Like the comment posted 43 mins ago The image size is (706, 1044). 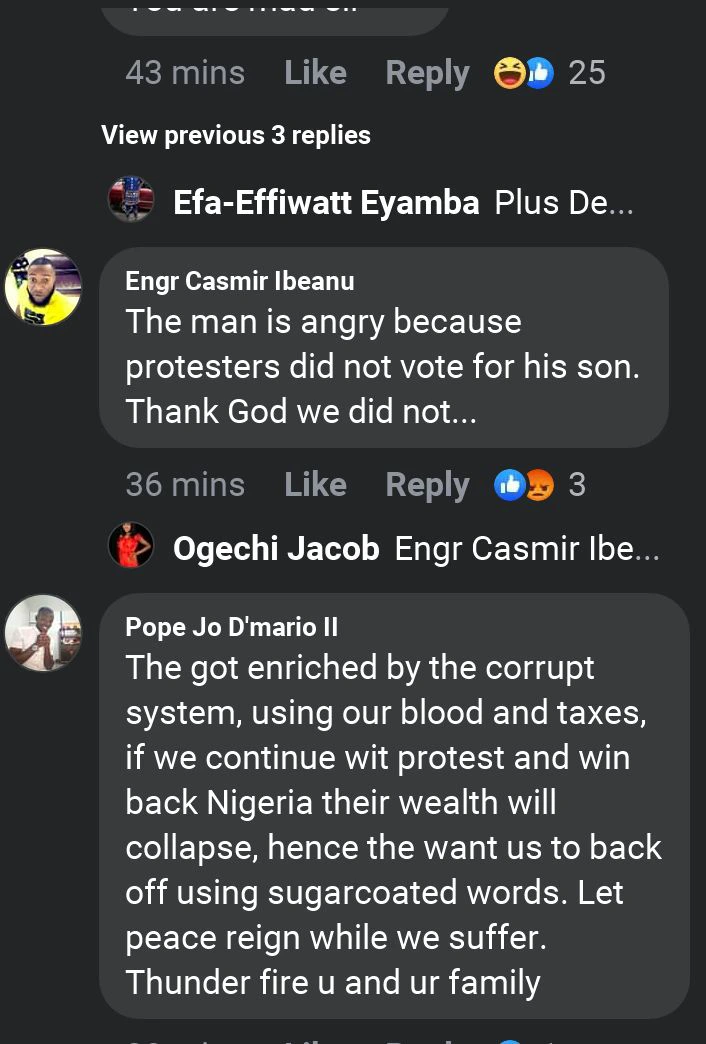click(315, 73)
